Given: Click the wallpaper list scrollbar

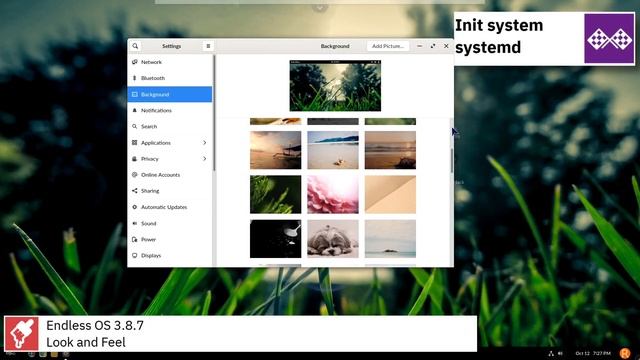Looking at the screenshot, I should click(x=451, y=160).
